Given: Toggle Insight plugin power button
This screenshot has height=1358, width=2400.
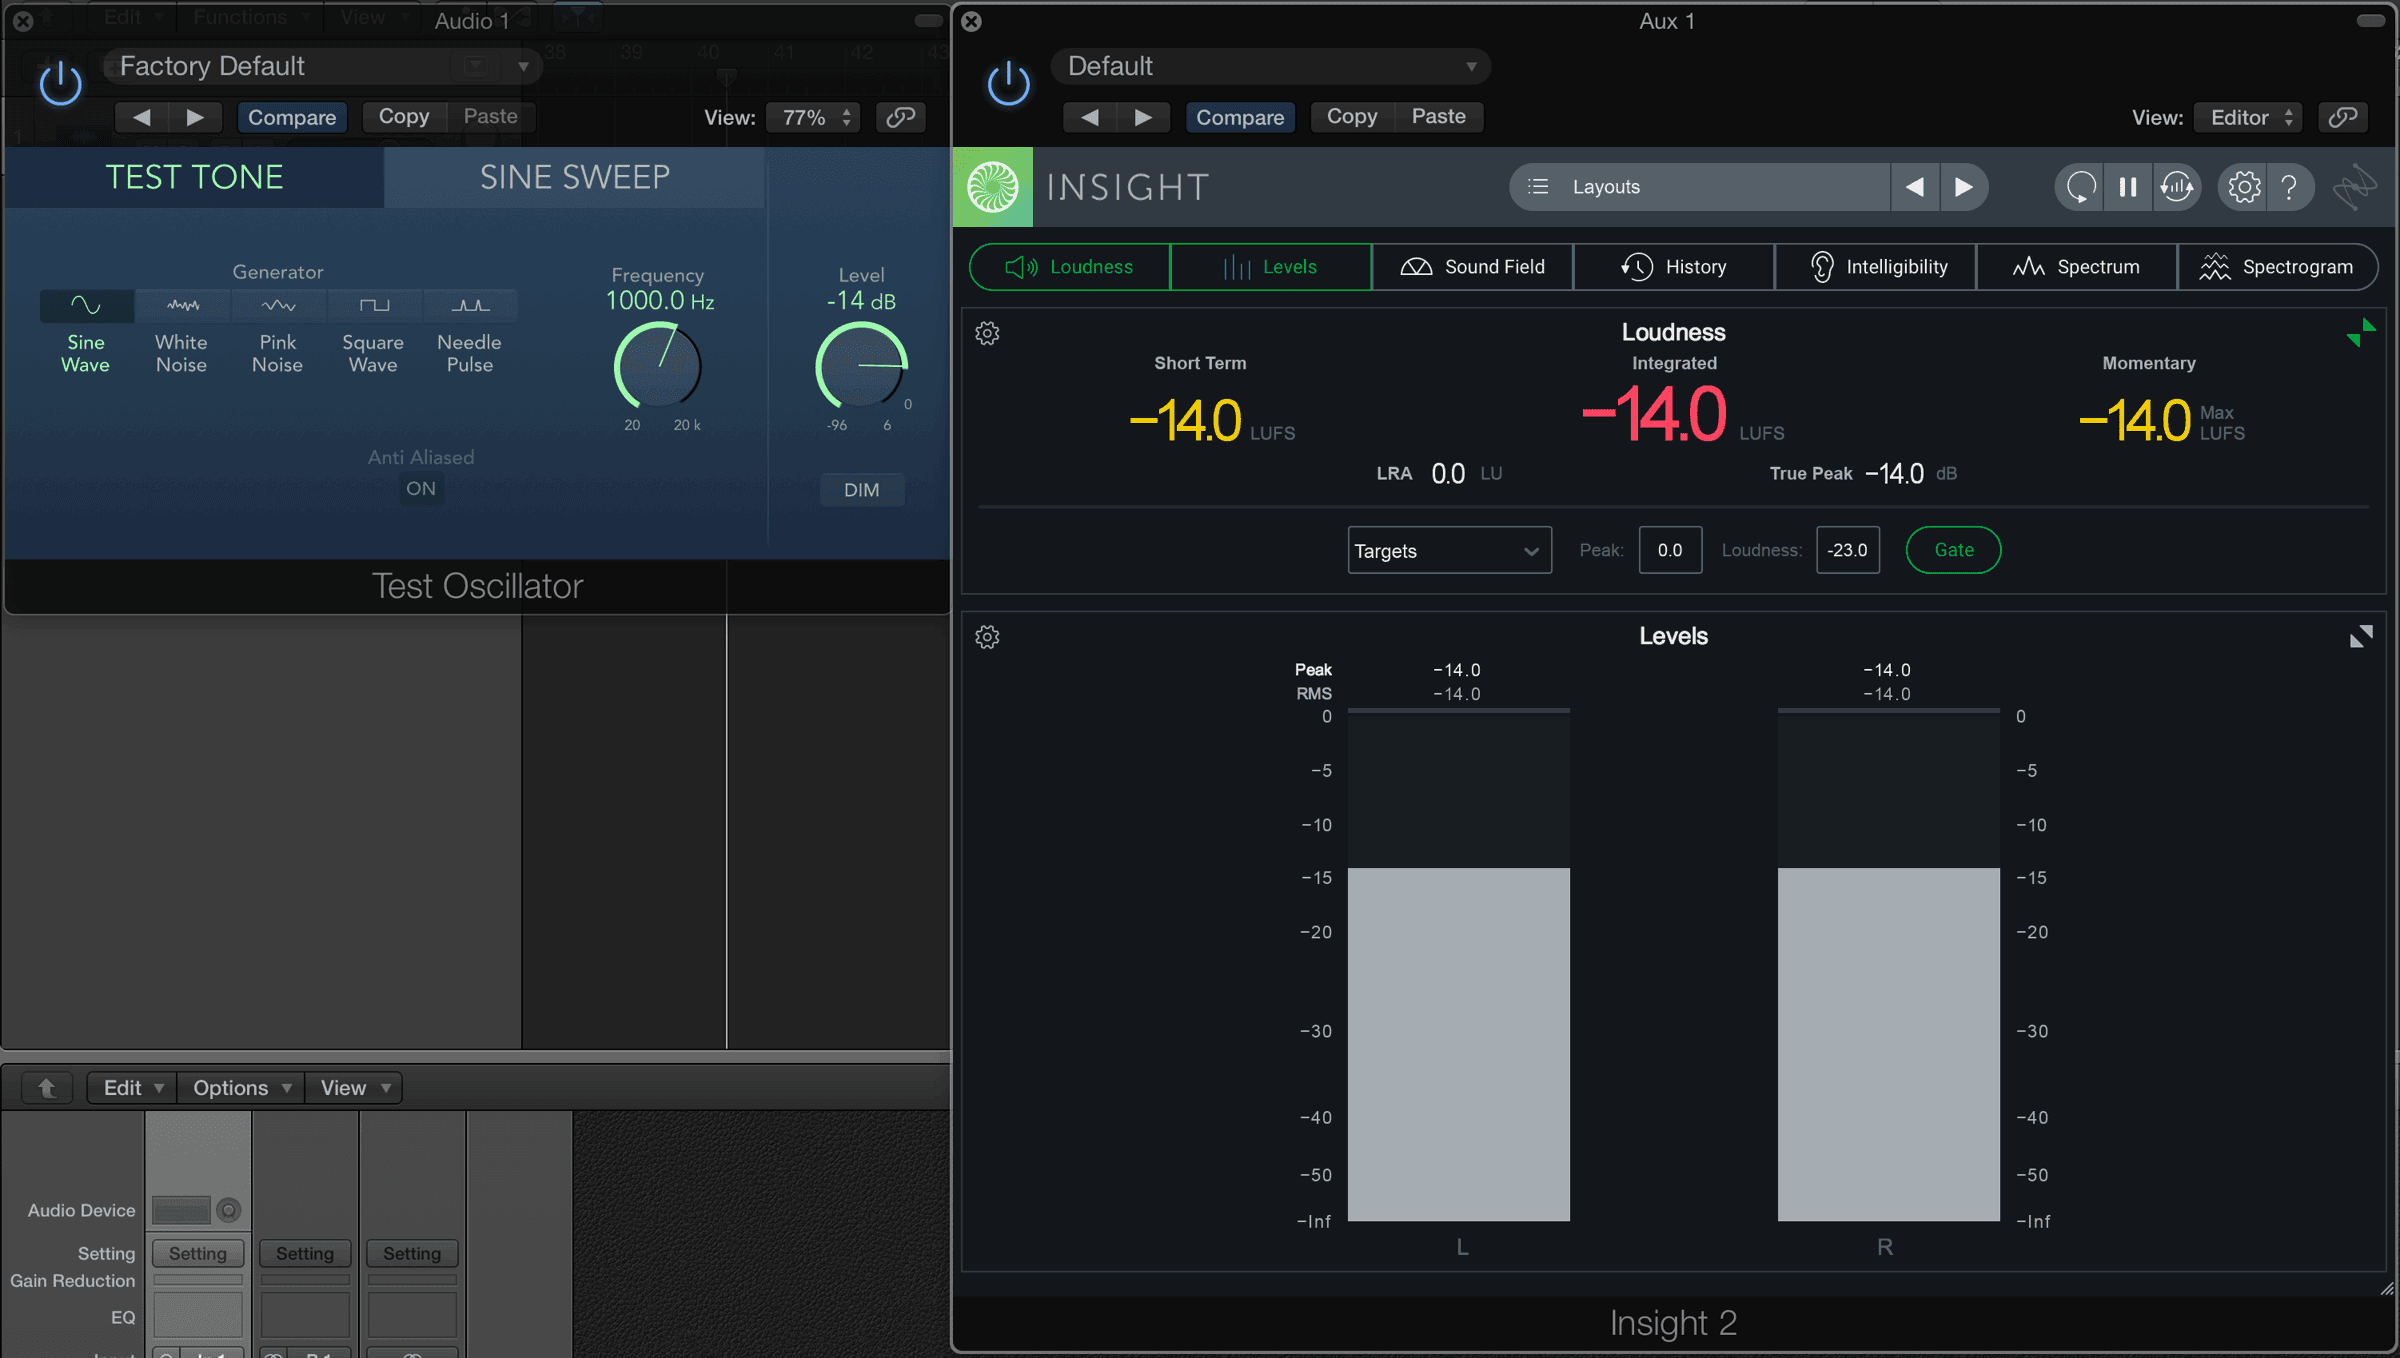Looking at the screenshot, I should [x=1008, y=84].
